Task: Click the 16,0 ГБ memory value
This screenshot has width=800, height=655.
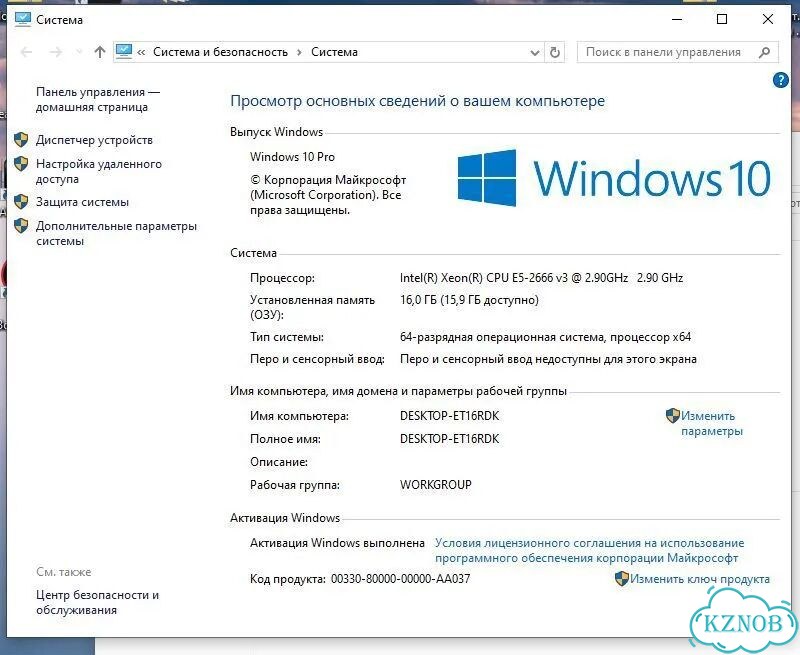Action: (469, 300)
